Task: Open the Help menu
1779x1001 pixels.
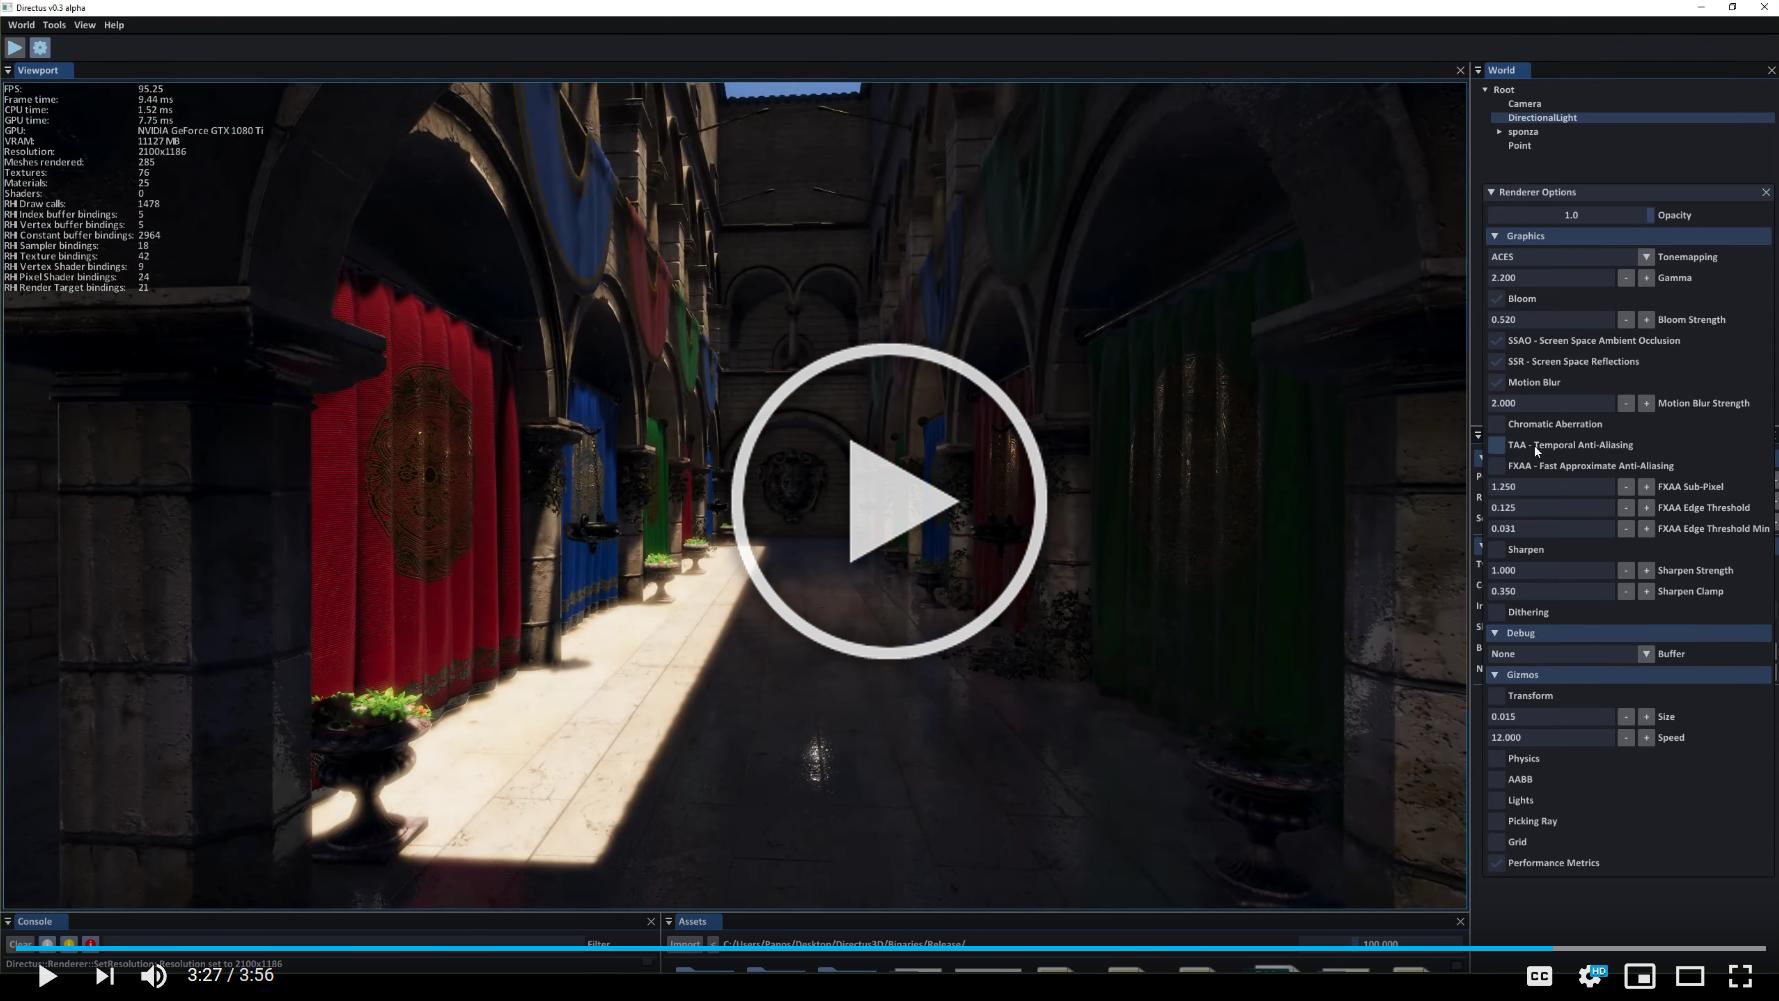Action: tap(114, 25)
